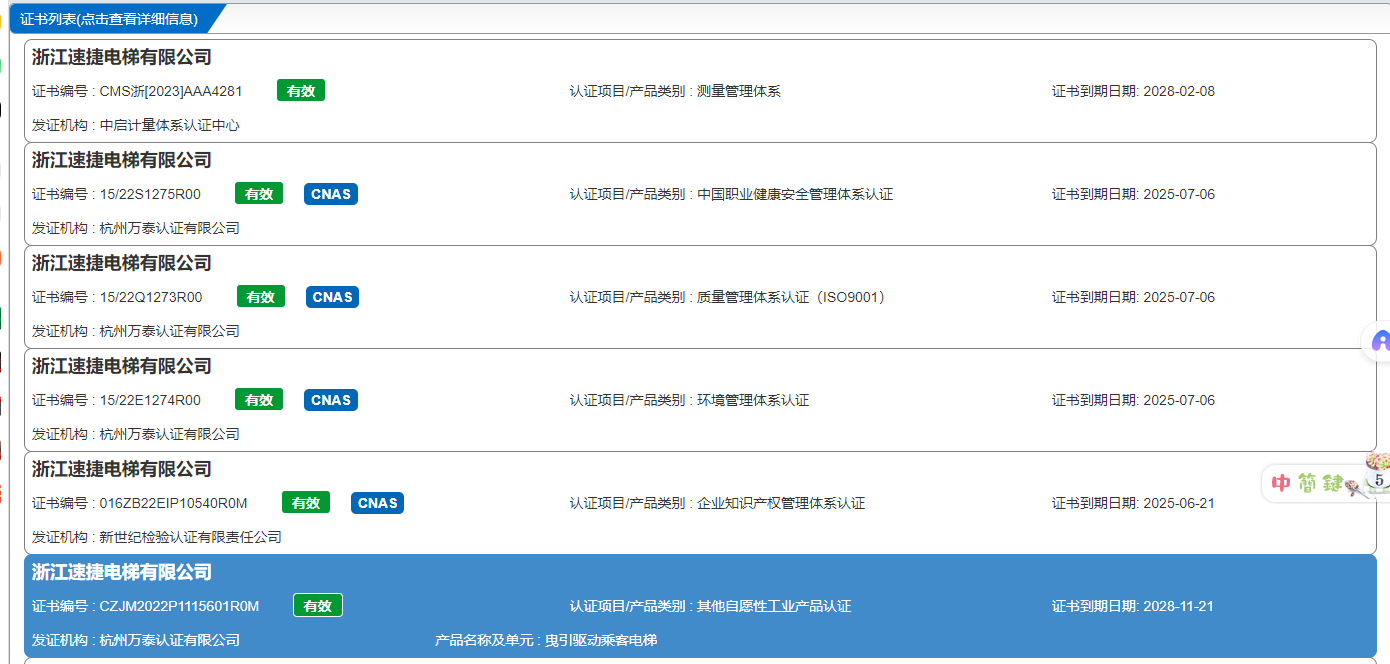
Task: Click the 其他自愿性工业产品认证 category text
Action: coord(774,606)
